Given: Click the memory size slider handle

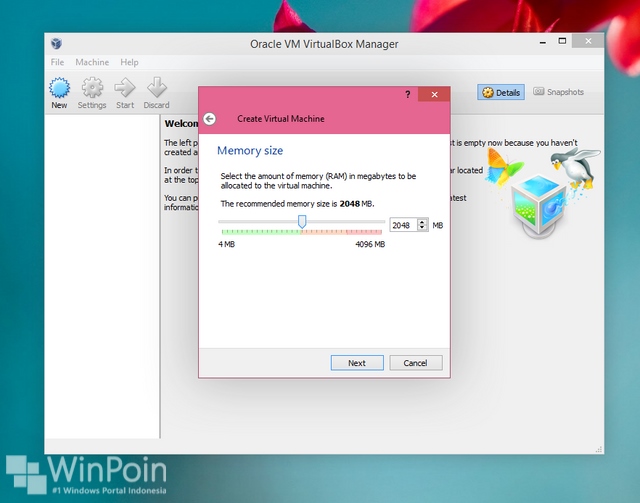Looking at the screenshot, I should coord(302,222).
